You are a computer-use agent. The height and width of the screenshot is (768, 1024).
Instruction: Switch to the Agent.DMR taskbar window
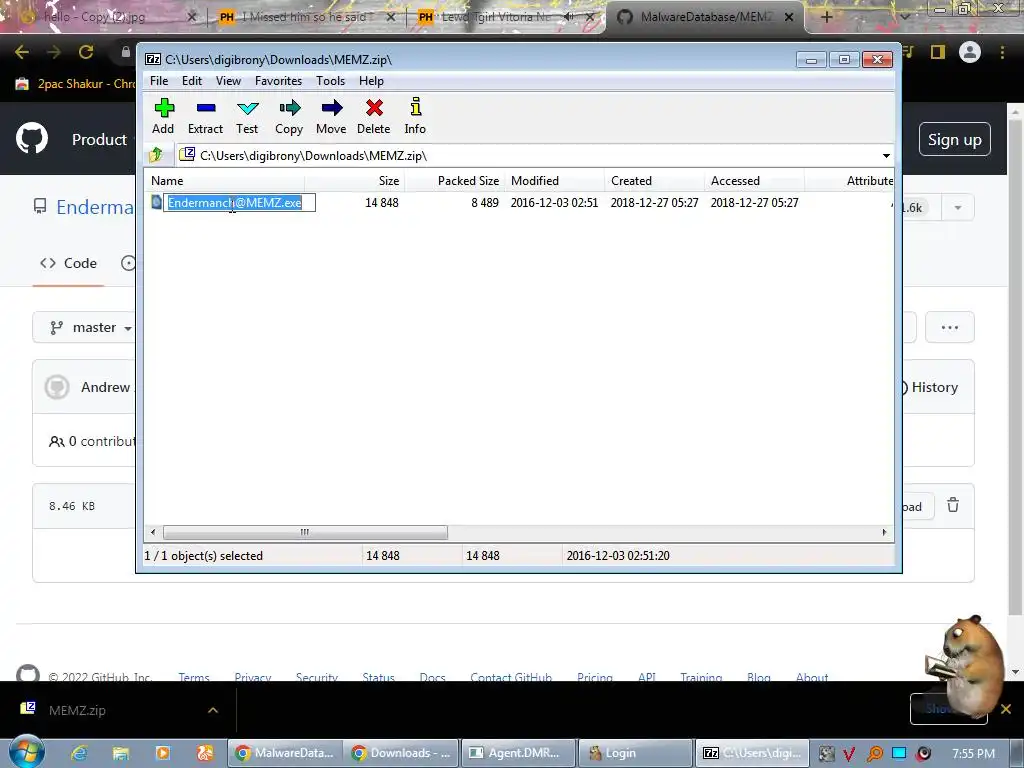tap(518, 753)
